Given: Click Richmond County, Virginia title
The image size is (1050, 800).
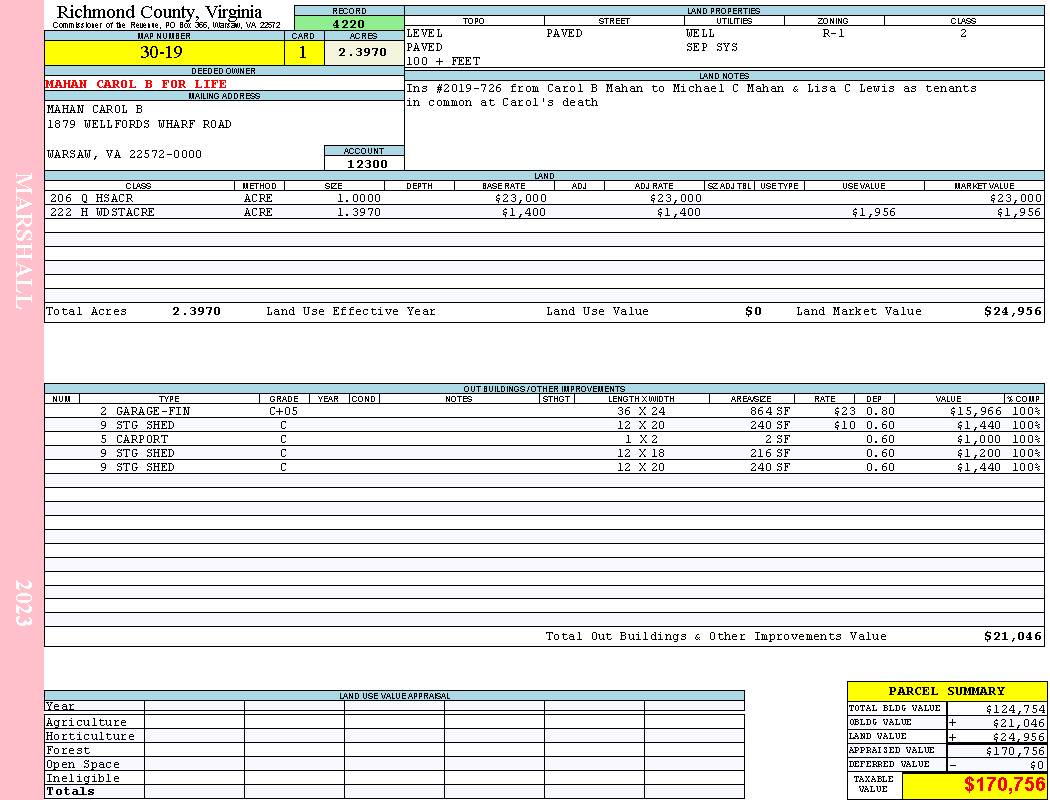Looking at the screenshot, I should click(x=159, y=12).
